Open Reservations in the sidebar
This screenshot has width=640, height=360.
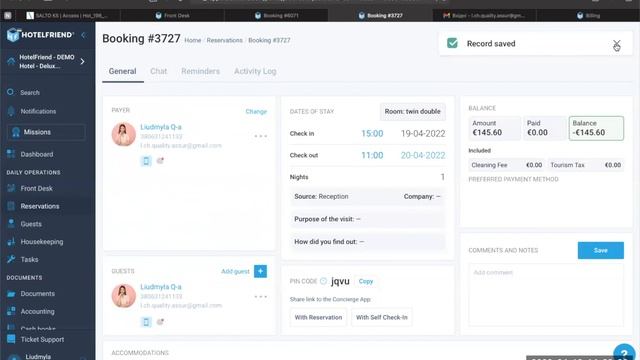pos(40,206)
